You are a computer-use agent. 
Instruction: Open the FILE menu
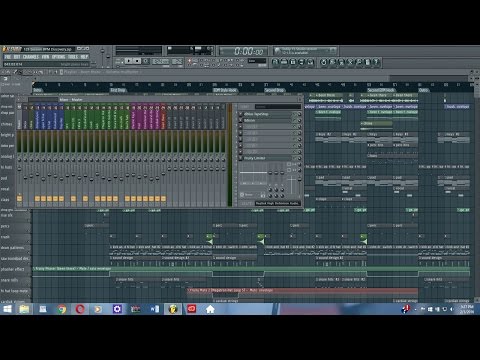tap(7, 57)
